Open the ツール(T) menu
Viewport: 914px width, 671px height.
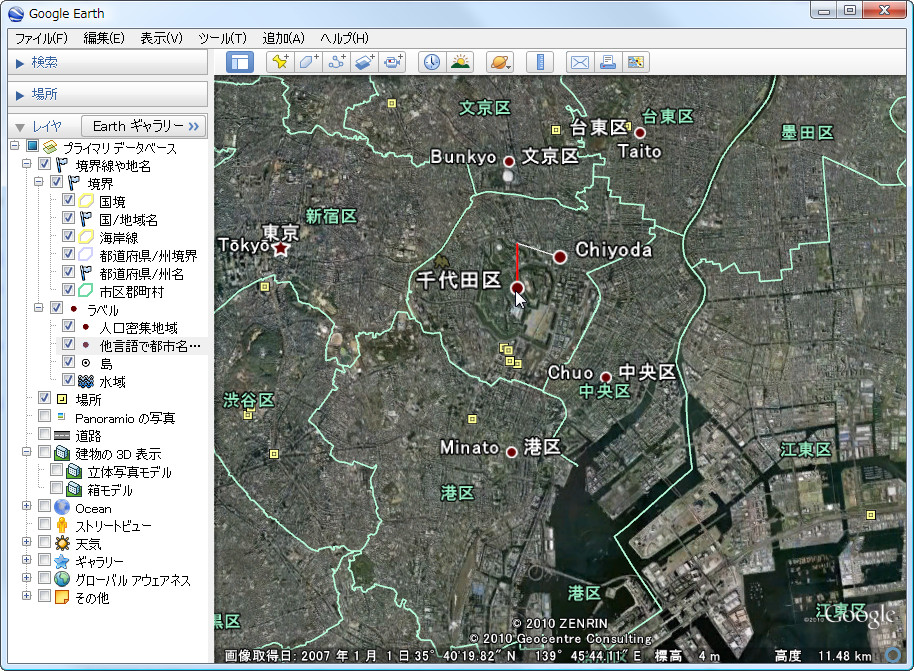(x=222, y=38)
